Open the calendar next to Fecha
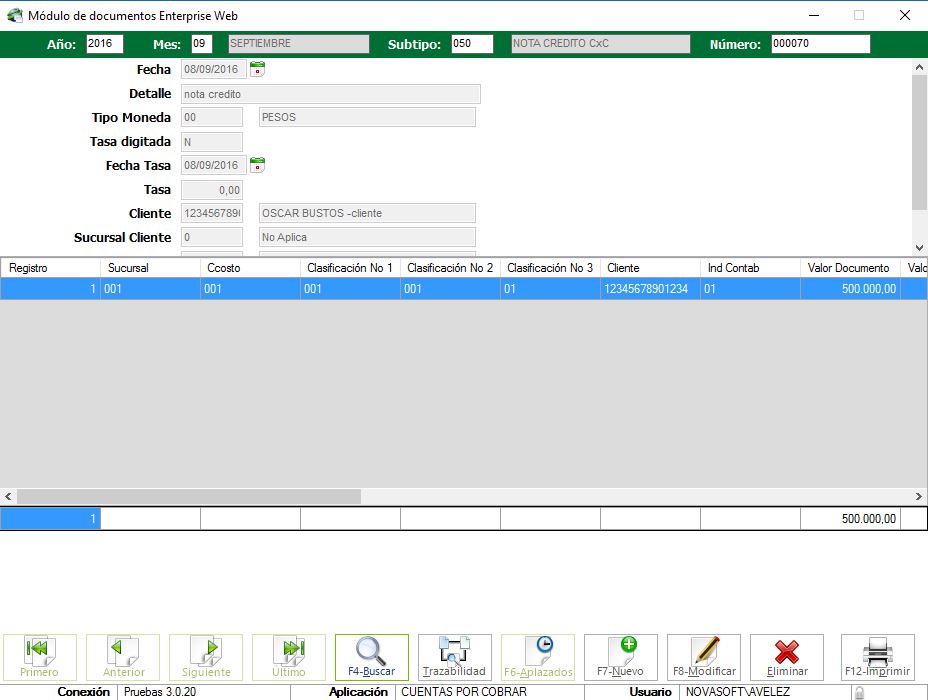This screenshot has height=700, width=928. pos(257,69)
